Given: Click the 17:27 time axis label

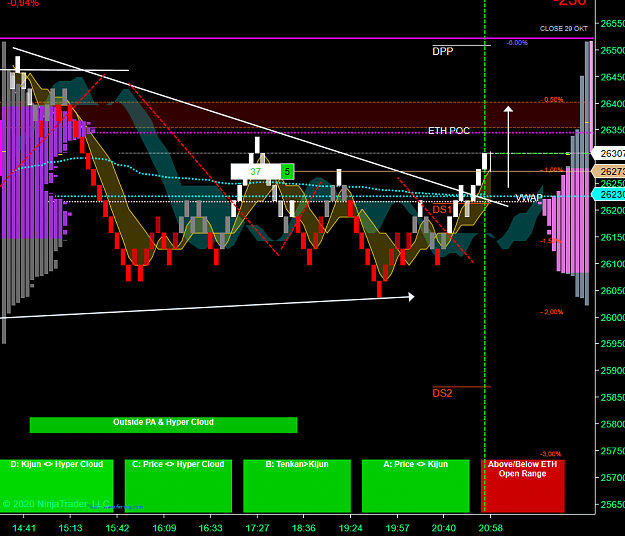Looking at the screenshot, I should [257, 528].
